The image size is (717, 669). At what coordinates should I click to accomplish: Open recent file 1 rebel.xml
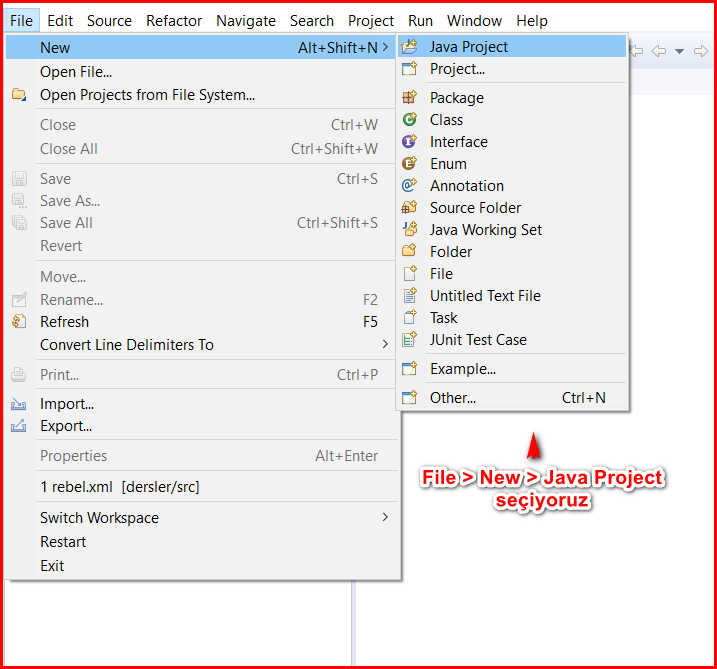[201, 487]
